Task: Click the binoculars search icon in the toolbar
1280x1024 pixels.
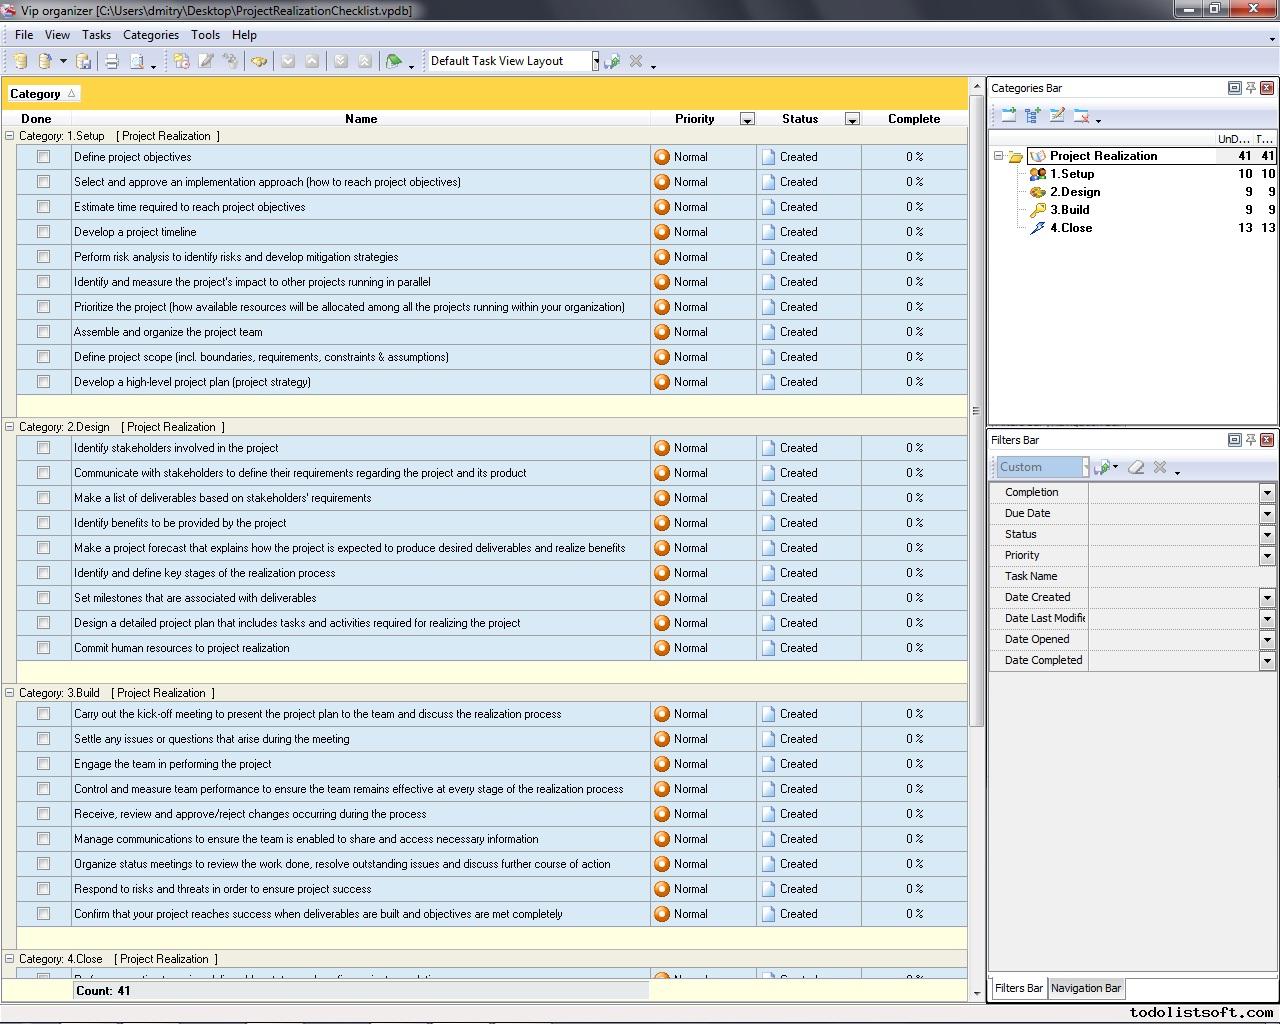Action: coord(259,62)
